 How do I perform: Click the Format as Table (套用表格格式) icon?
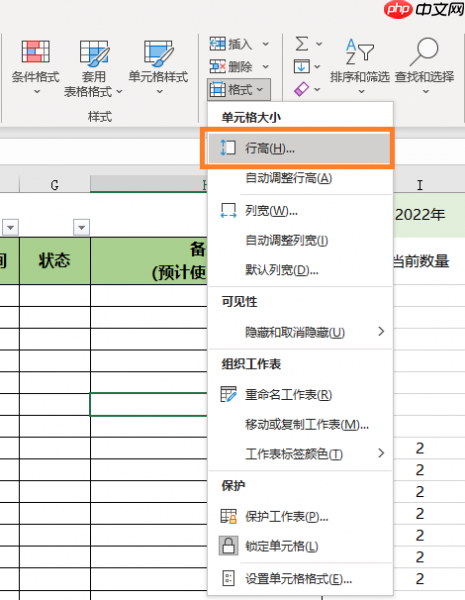tap(94, 52)
